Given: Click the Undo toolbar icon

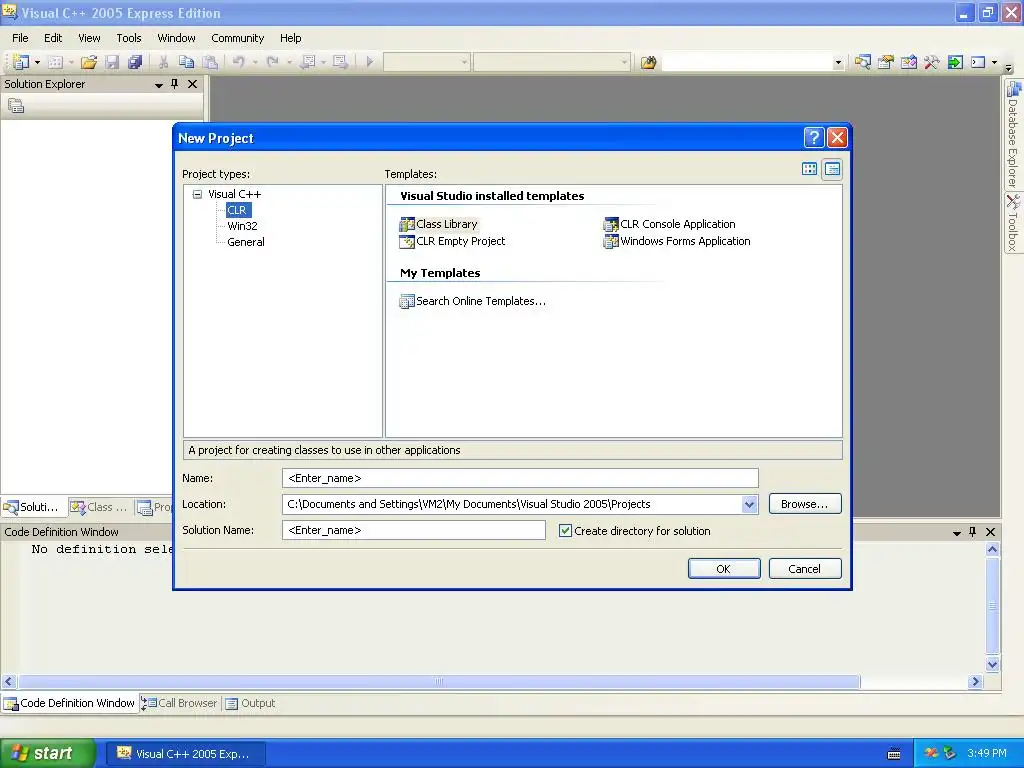Looking at the screenshot, I should 238,62.
